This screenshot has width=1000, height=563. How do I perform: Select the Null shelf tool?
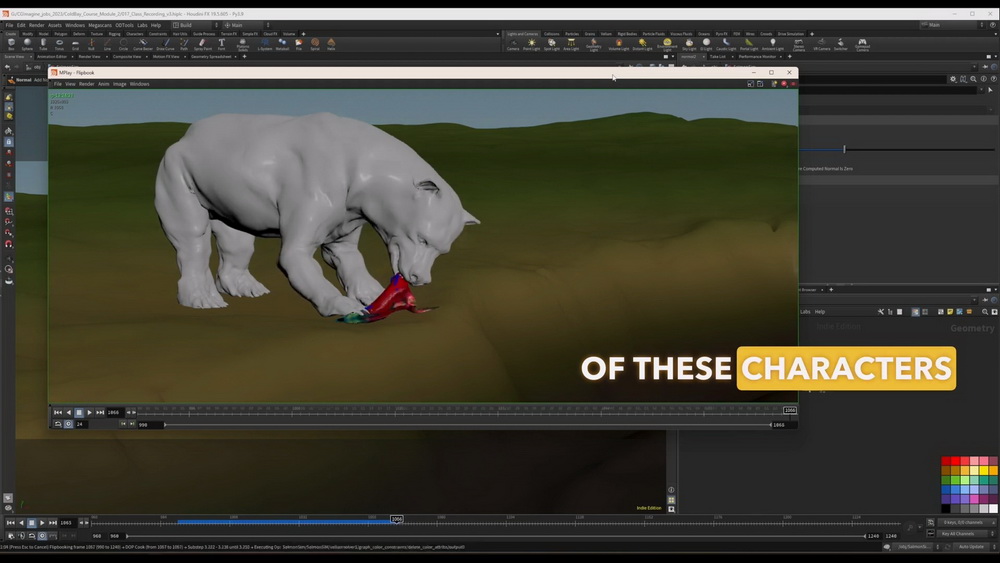(91, 44)
